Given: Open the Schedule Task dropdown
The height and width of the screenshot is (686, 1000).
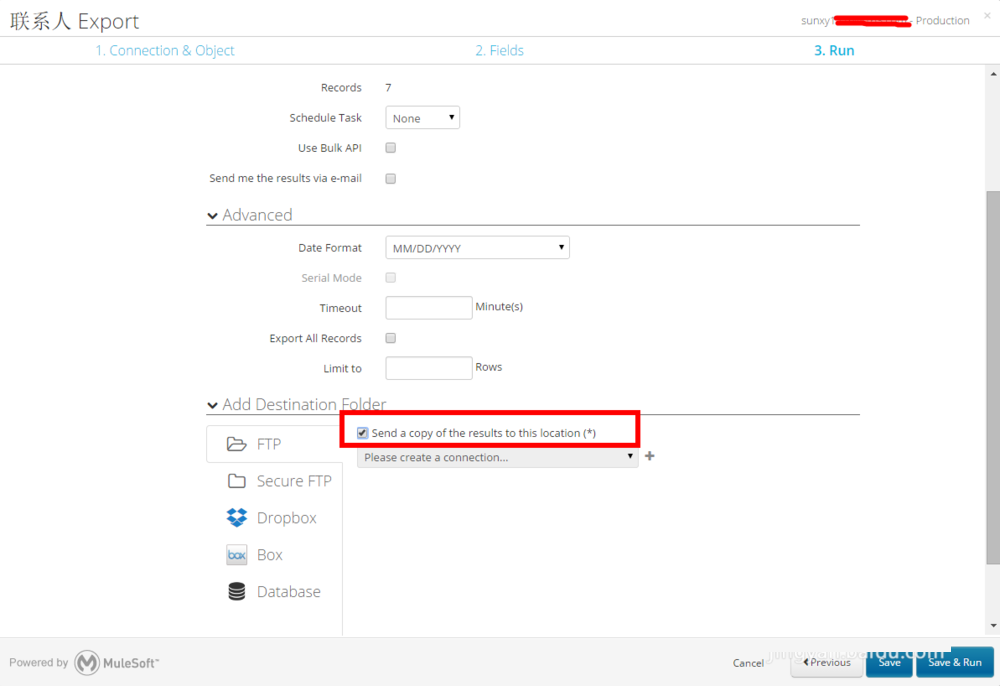Looking at the screenshot, I should (x=422, y=118).
